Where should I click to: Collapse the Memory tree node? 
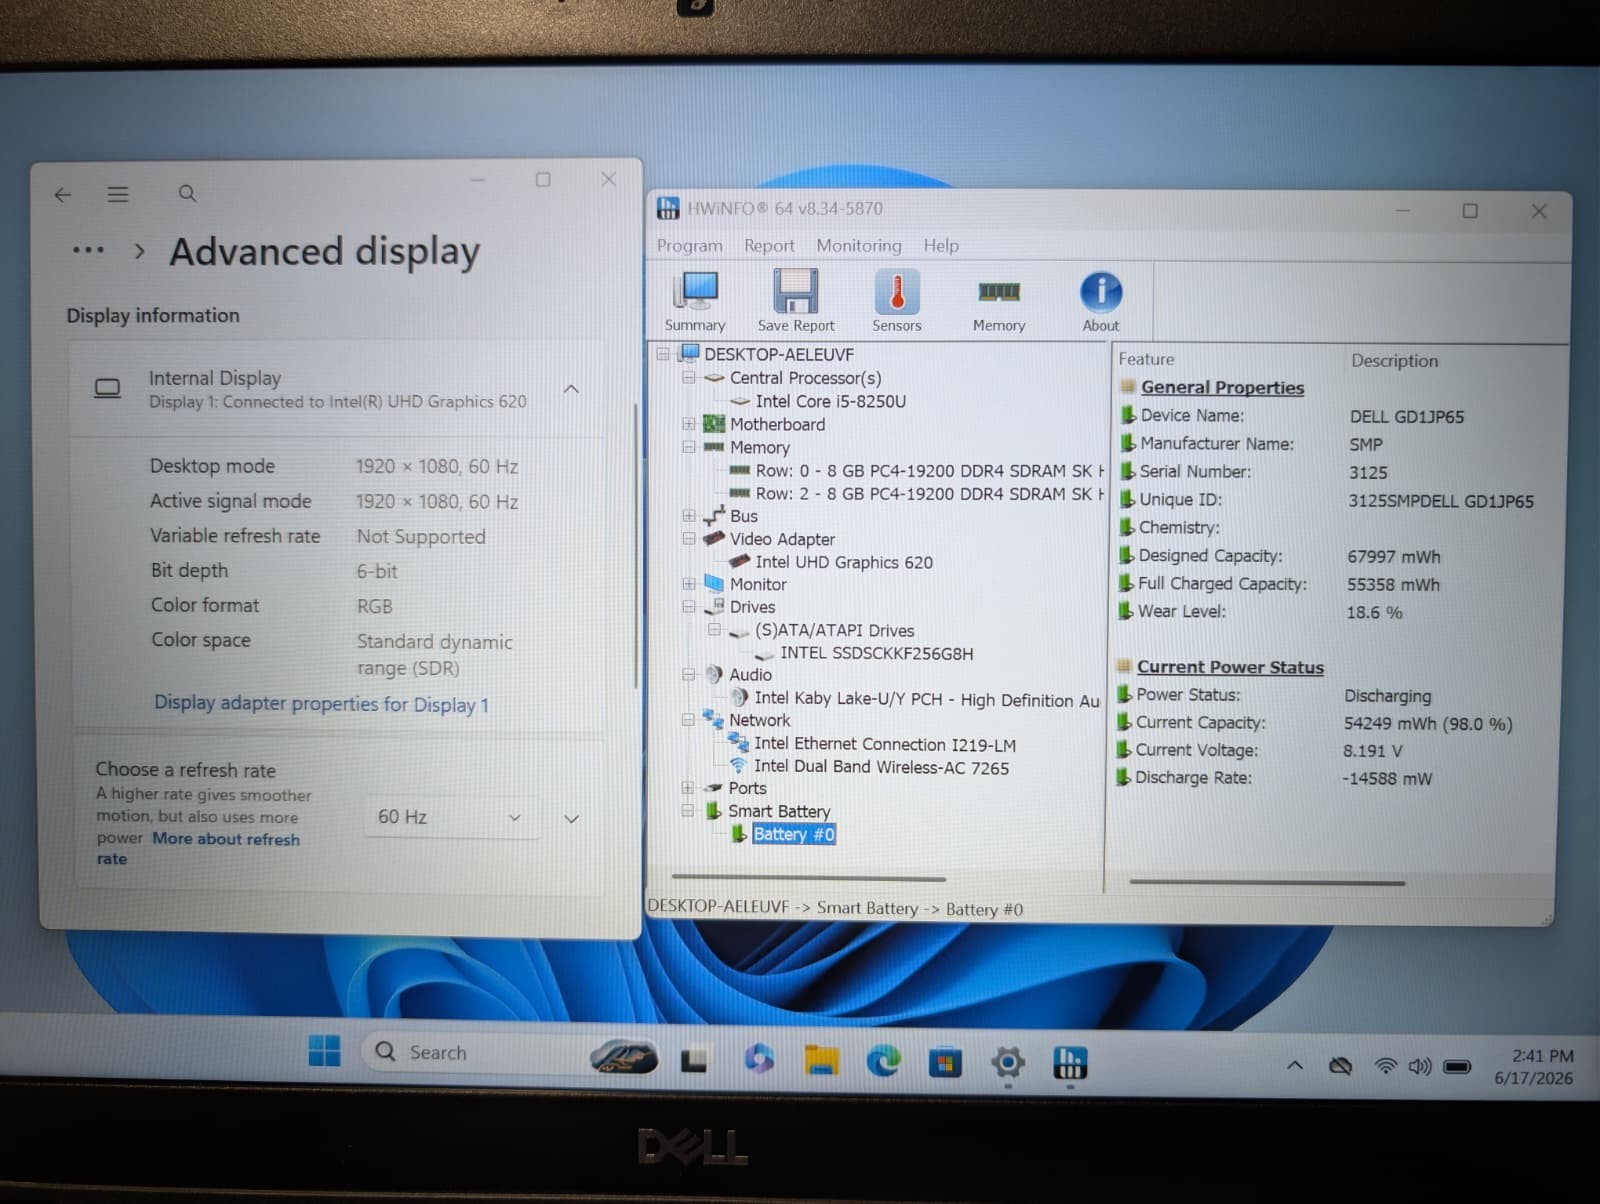click(688, 447)
